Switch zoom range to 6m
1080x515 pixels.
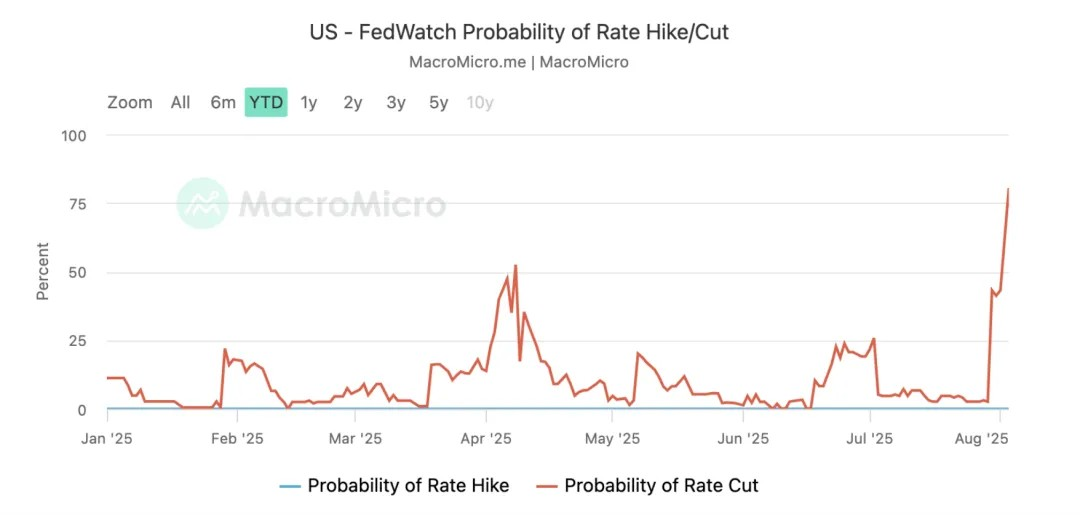pos(223,102)
